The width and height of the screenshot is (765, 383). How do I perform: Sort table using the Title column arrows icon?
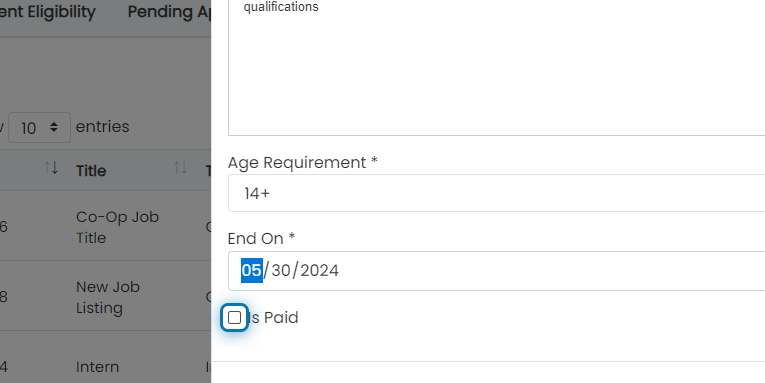tap(181, 168)
